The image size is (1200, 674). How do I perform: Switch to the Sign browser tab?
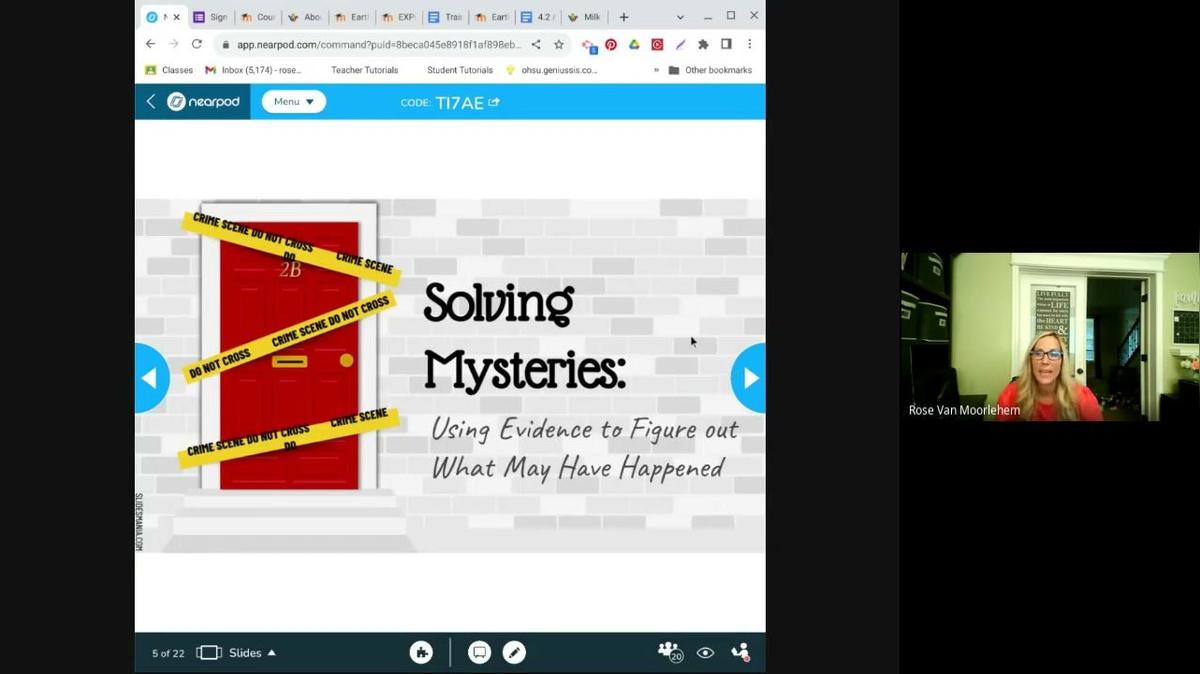click(x=211, y=17)
